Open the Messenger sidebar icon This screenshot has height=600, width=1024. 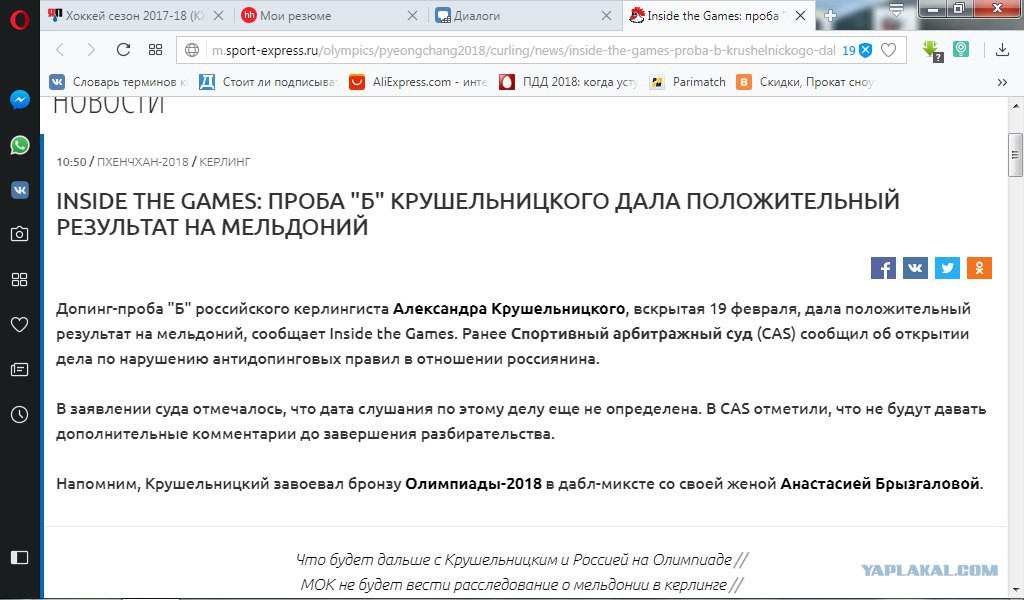(20, 99)
